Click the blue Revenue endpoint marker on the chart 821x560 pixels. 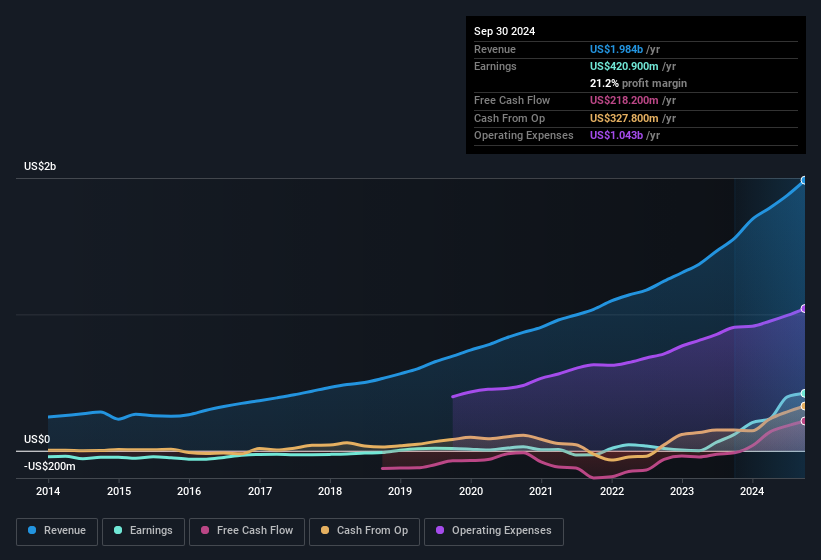click(x=803, y=181)
